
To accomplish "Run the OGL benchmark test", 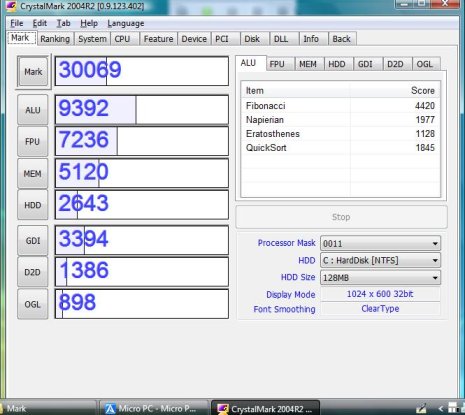I will (x=33, y=304).
